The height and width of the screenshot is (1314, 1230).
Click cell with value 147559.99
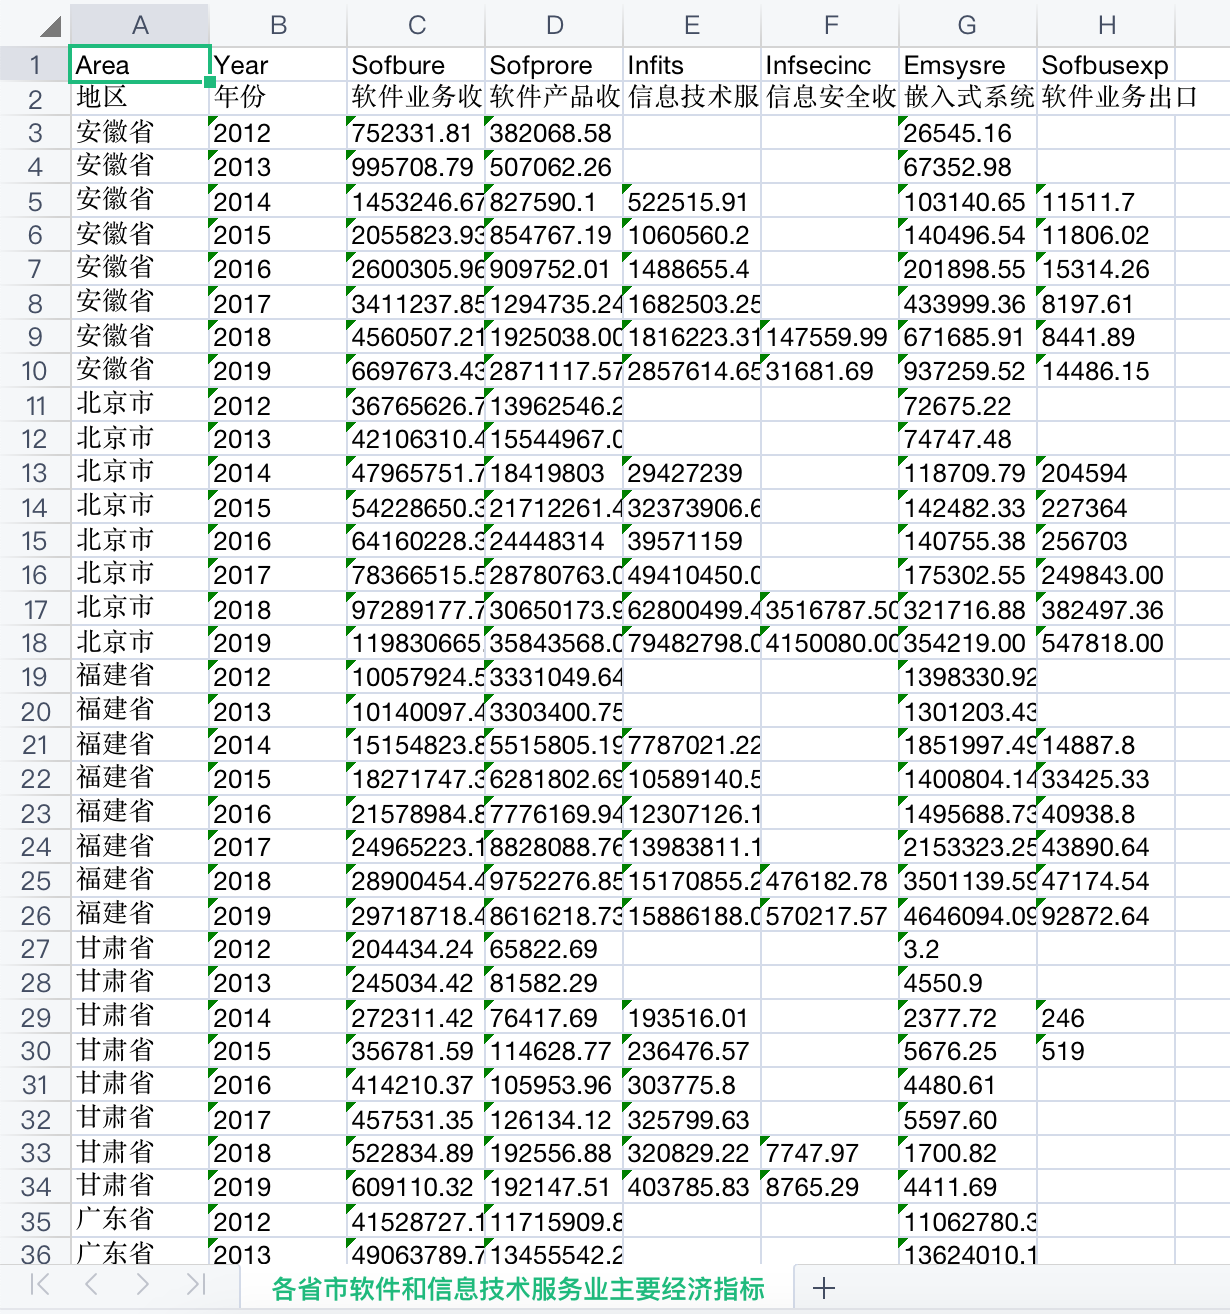(x=830, y=337)
